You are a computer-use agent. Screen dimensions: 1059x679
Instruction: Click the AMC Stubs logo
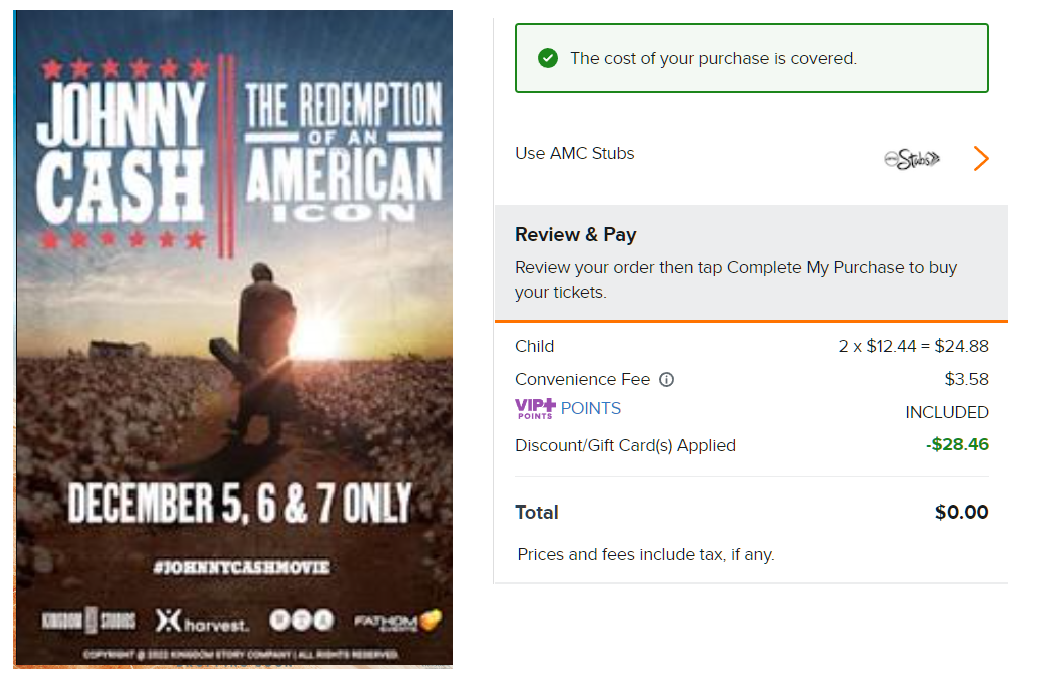point(912,158)
